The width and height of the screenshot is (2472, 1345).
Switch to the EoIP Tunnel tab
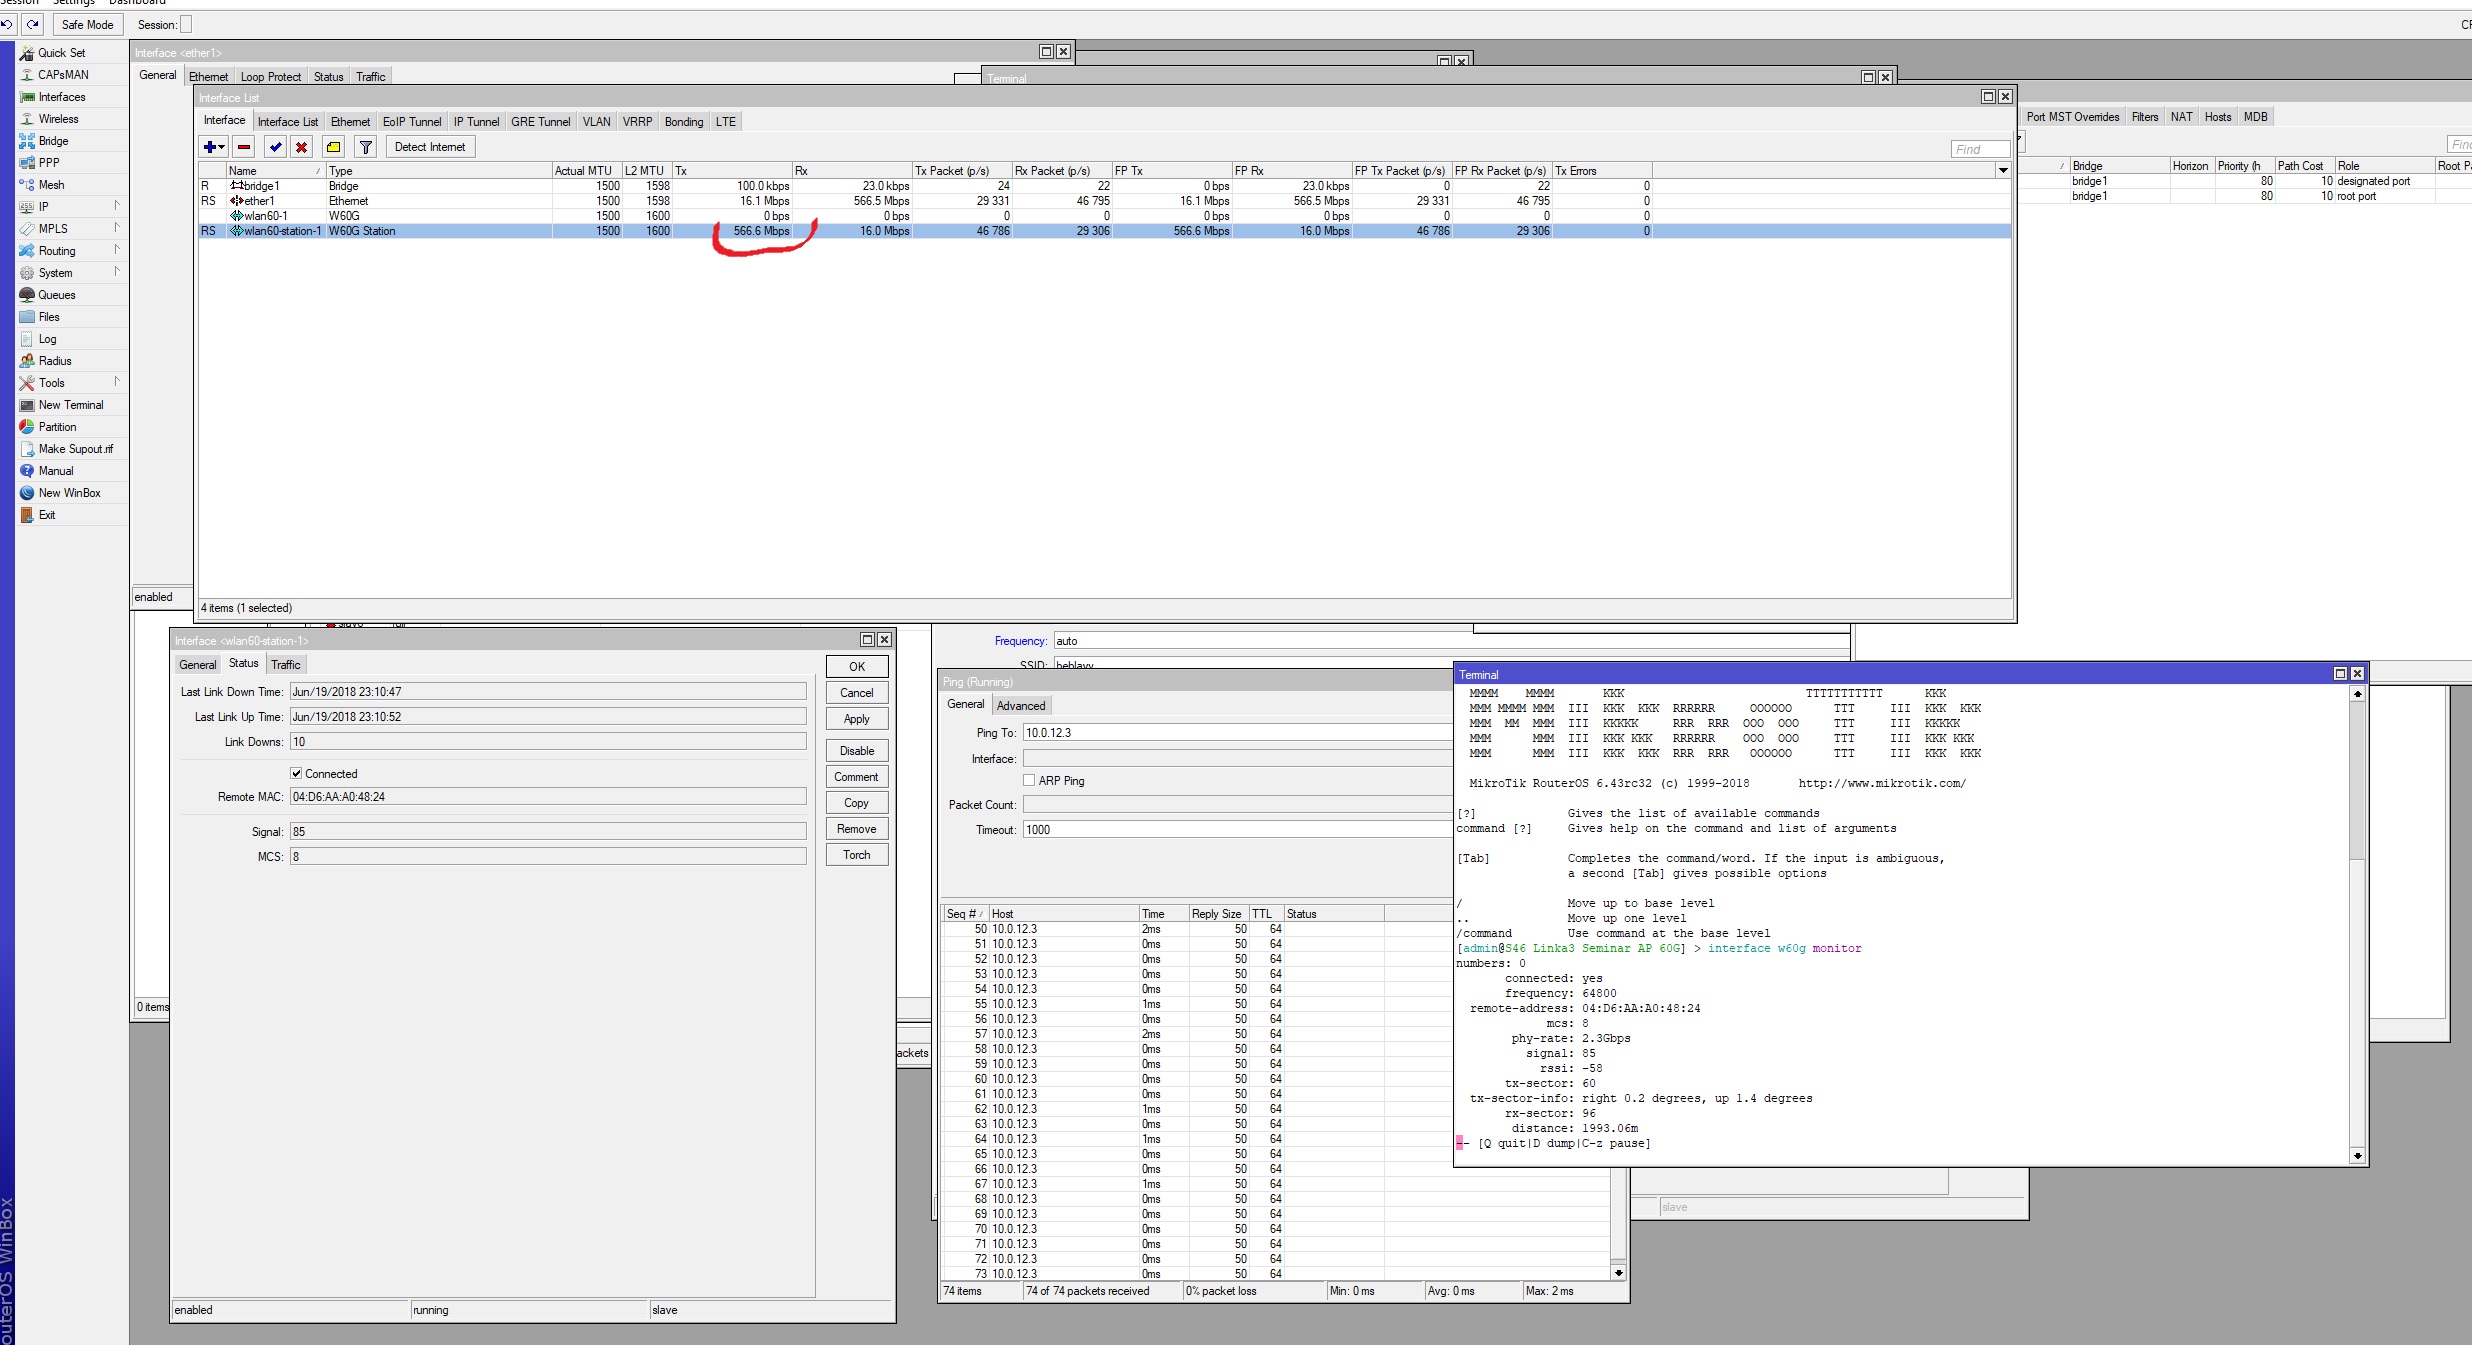coord(411,122)
